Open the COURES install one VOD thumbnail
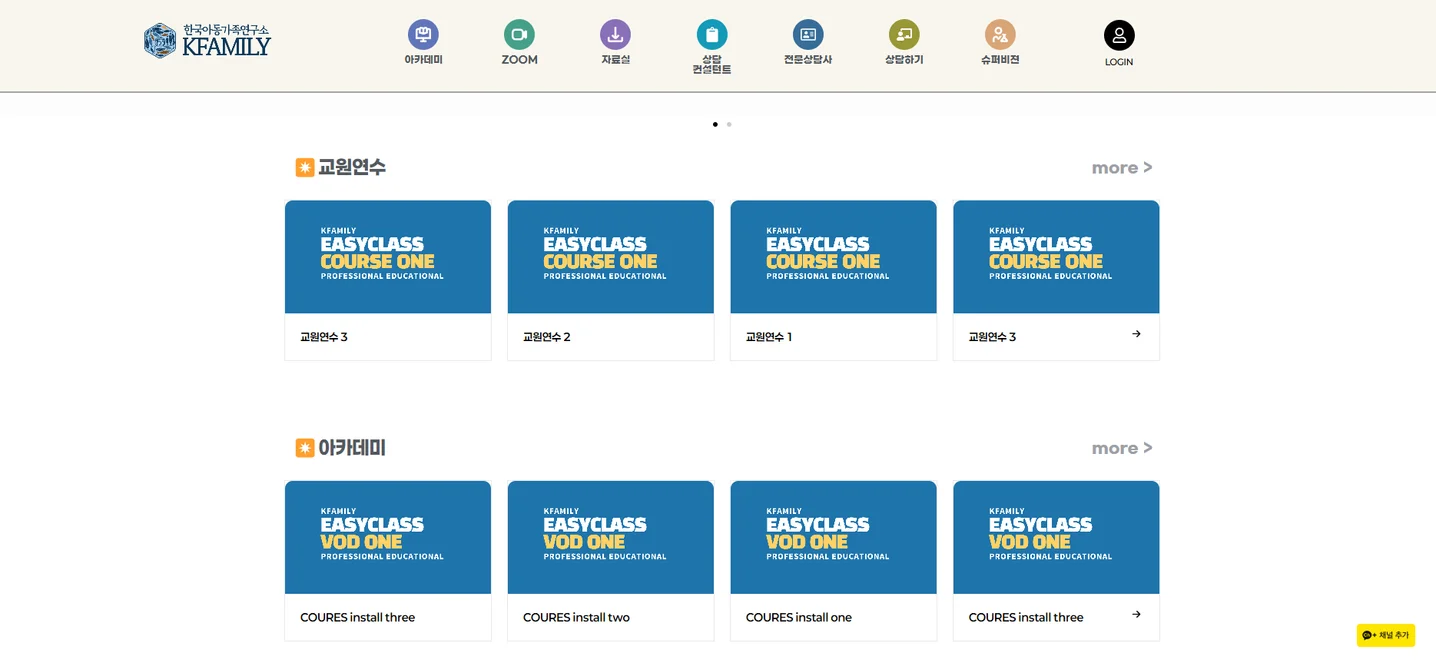1436x666 pixels. click(x=834, y=537)
